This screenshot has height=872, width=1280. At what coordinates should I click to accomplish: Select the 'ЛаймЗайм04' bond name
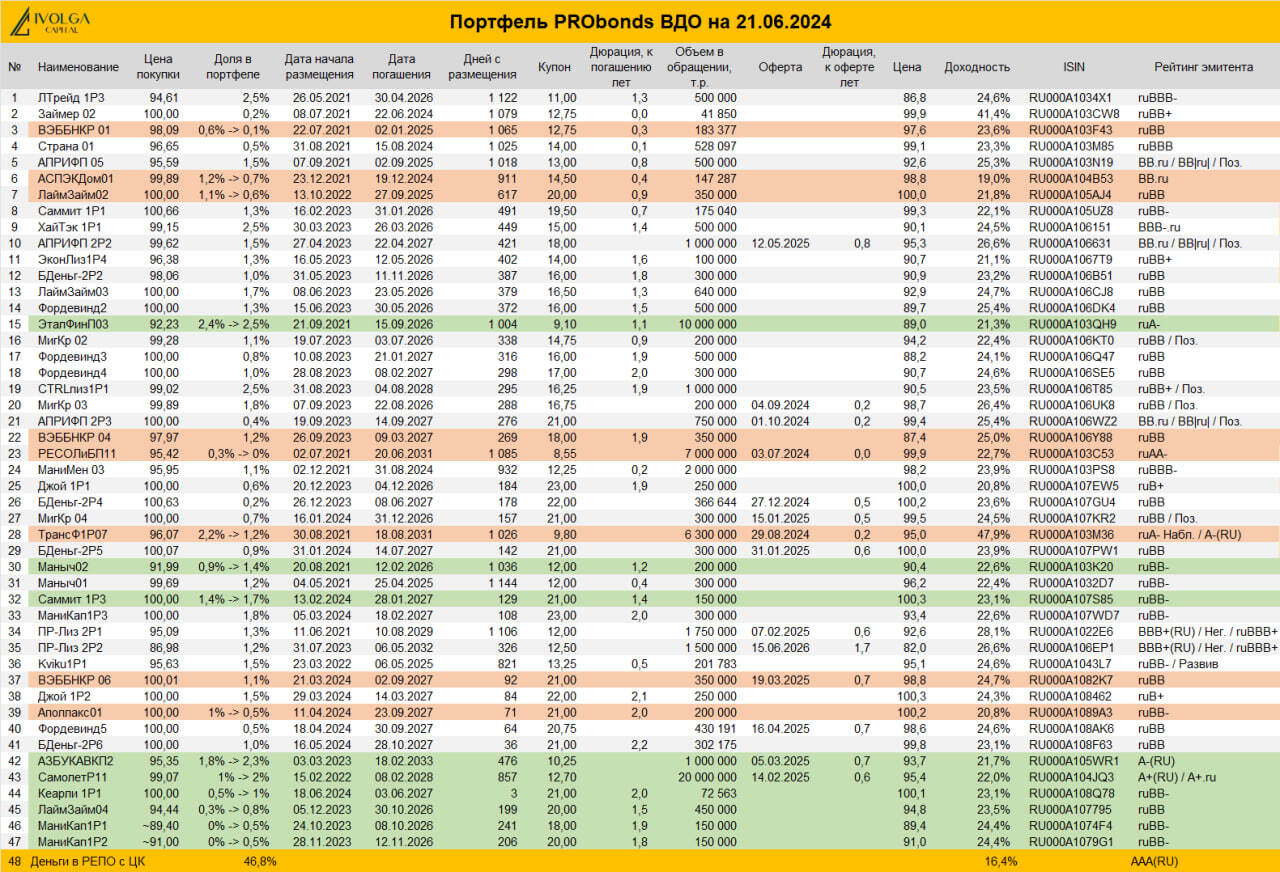[x=74, y=809]
